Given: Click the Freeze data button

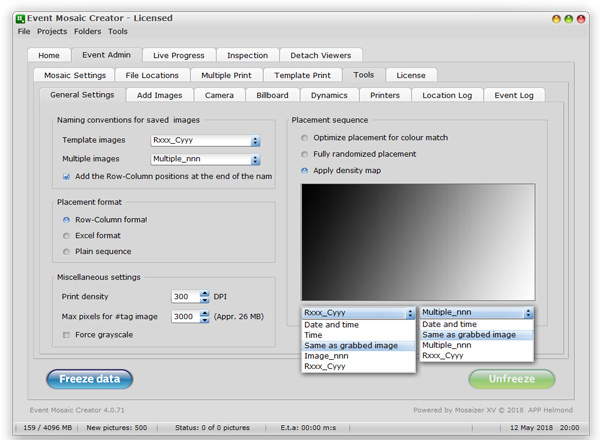Looking at the screenshot, I should [x=90, y=379].
